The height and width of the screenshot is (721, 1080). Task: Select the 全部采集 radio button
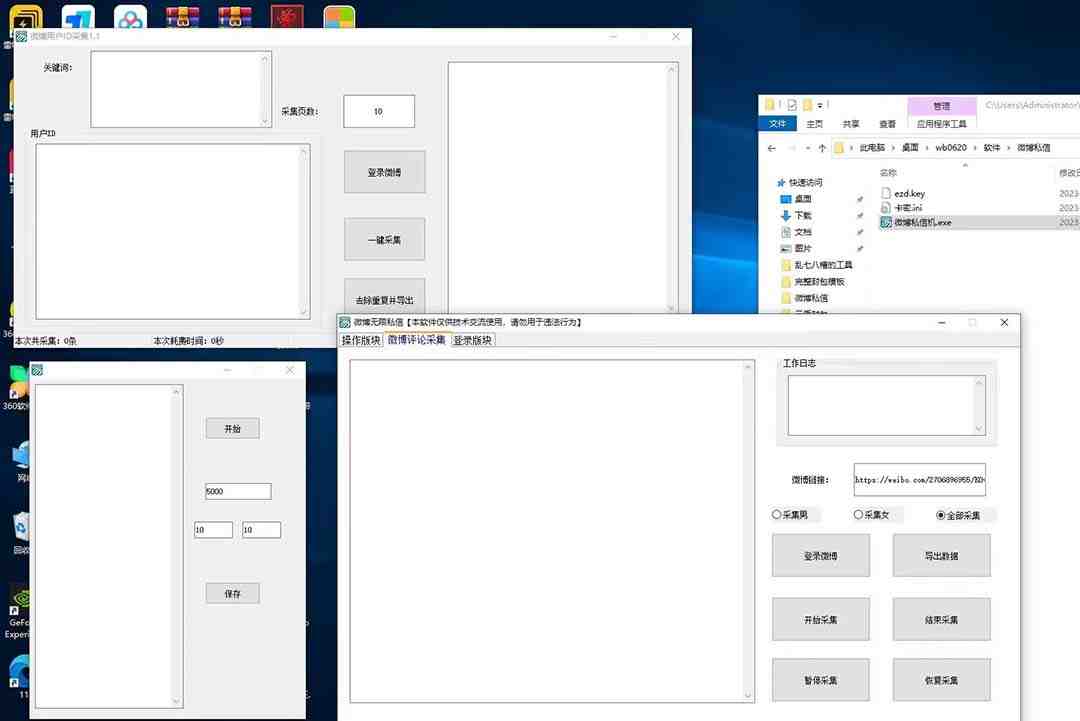[940, 515]
